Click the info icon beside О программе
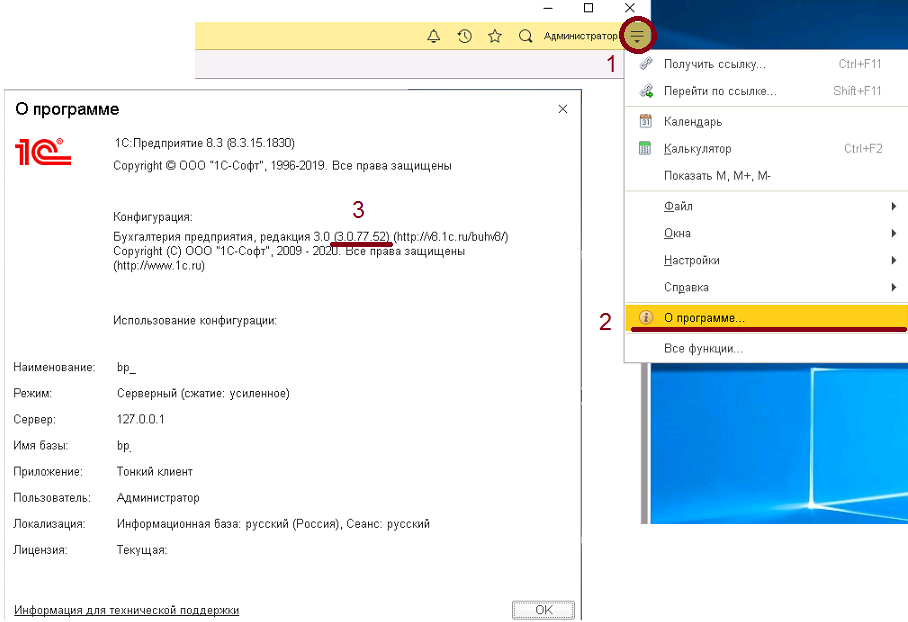The image size is (908, 622). (x=646, y=317)
